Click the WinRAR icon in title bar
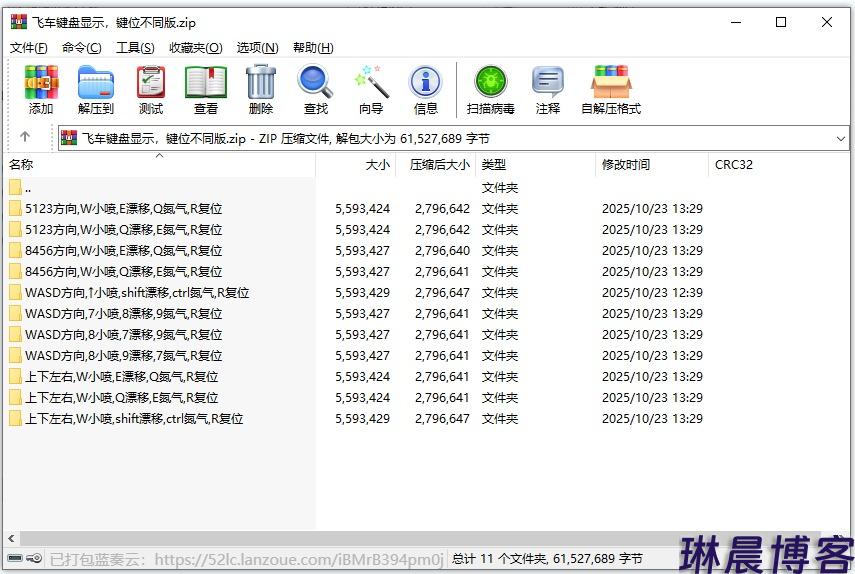The image size is (855, 574). (x=19, y=22)
